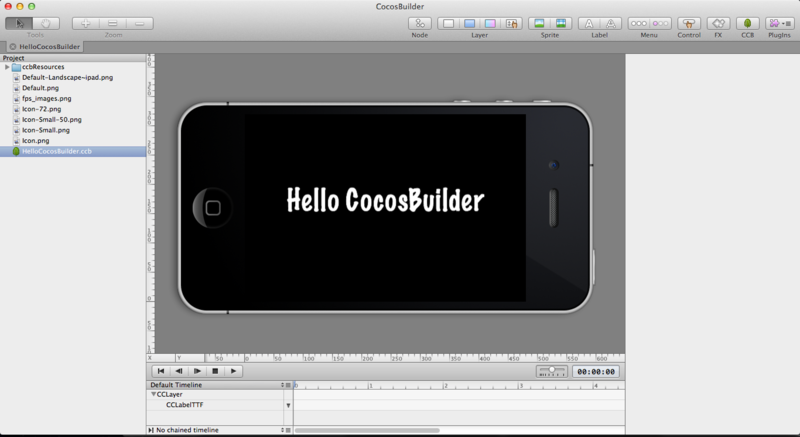Expand CCLabelTTF properties arrow
The height and width of the screenshot is (437, 800).
pos(288,405)
